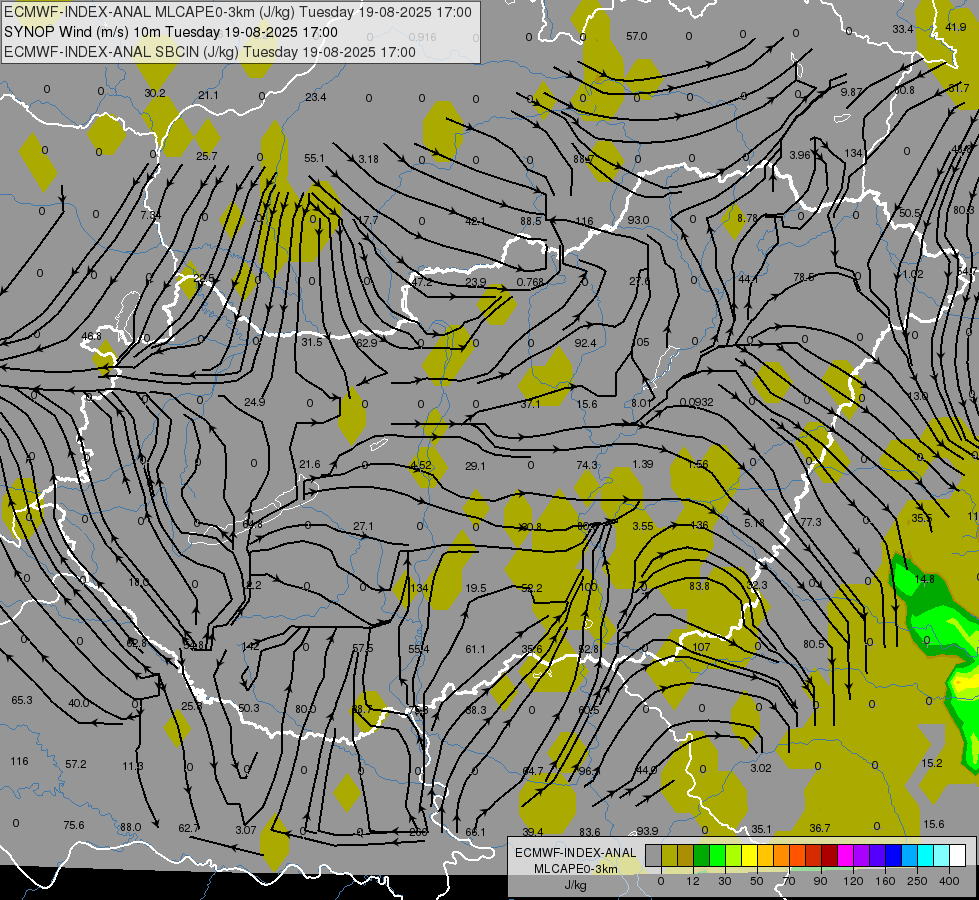Click the map value '9.87'

pos(851,92)
